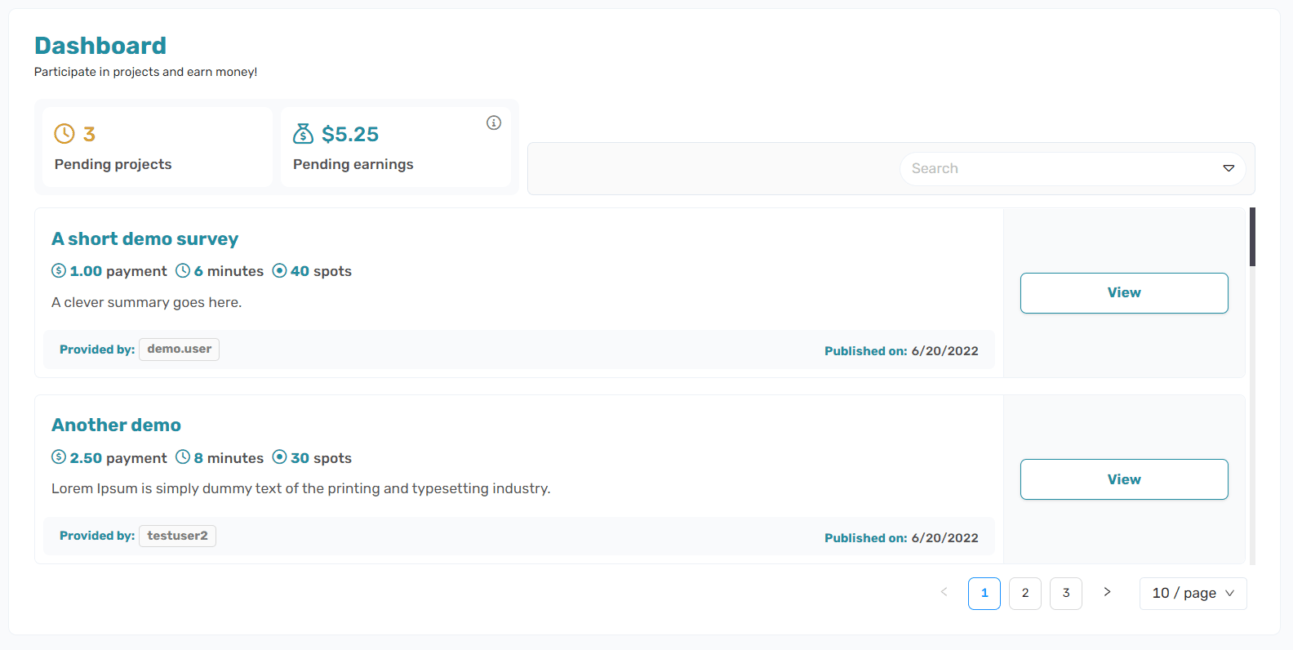The width and height of the screenshot is (1293, 650).
Task: Click the money bag pending earnings icon
Action: [x=303, y=134]
